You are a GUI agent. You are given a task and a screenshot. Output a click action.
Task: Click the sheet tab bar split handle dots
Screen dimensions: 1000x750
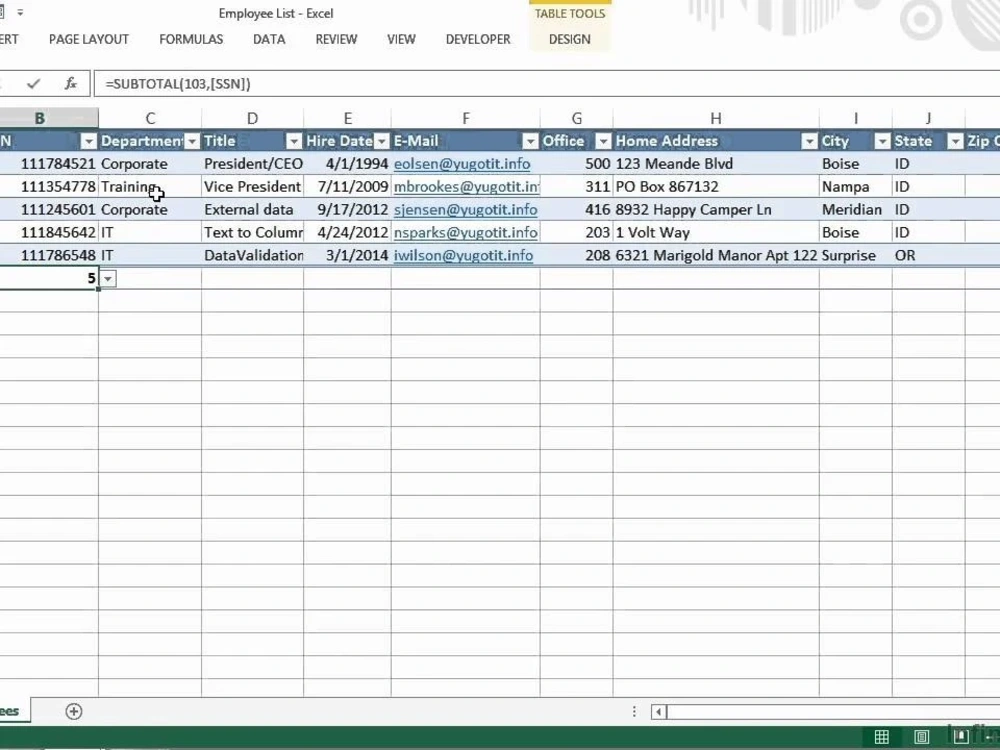pos(634,711)
